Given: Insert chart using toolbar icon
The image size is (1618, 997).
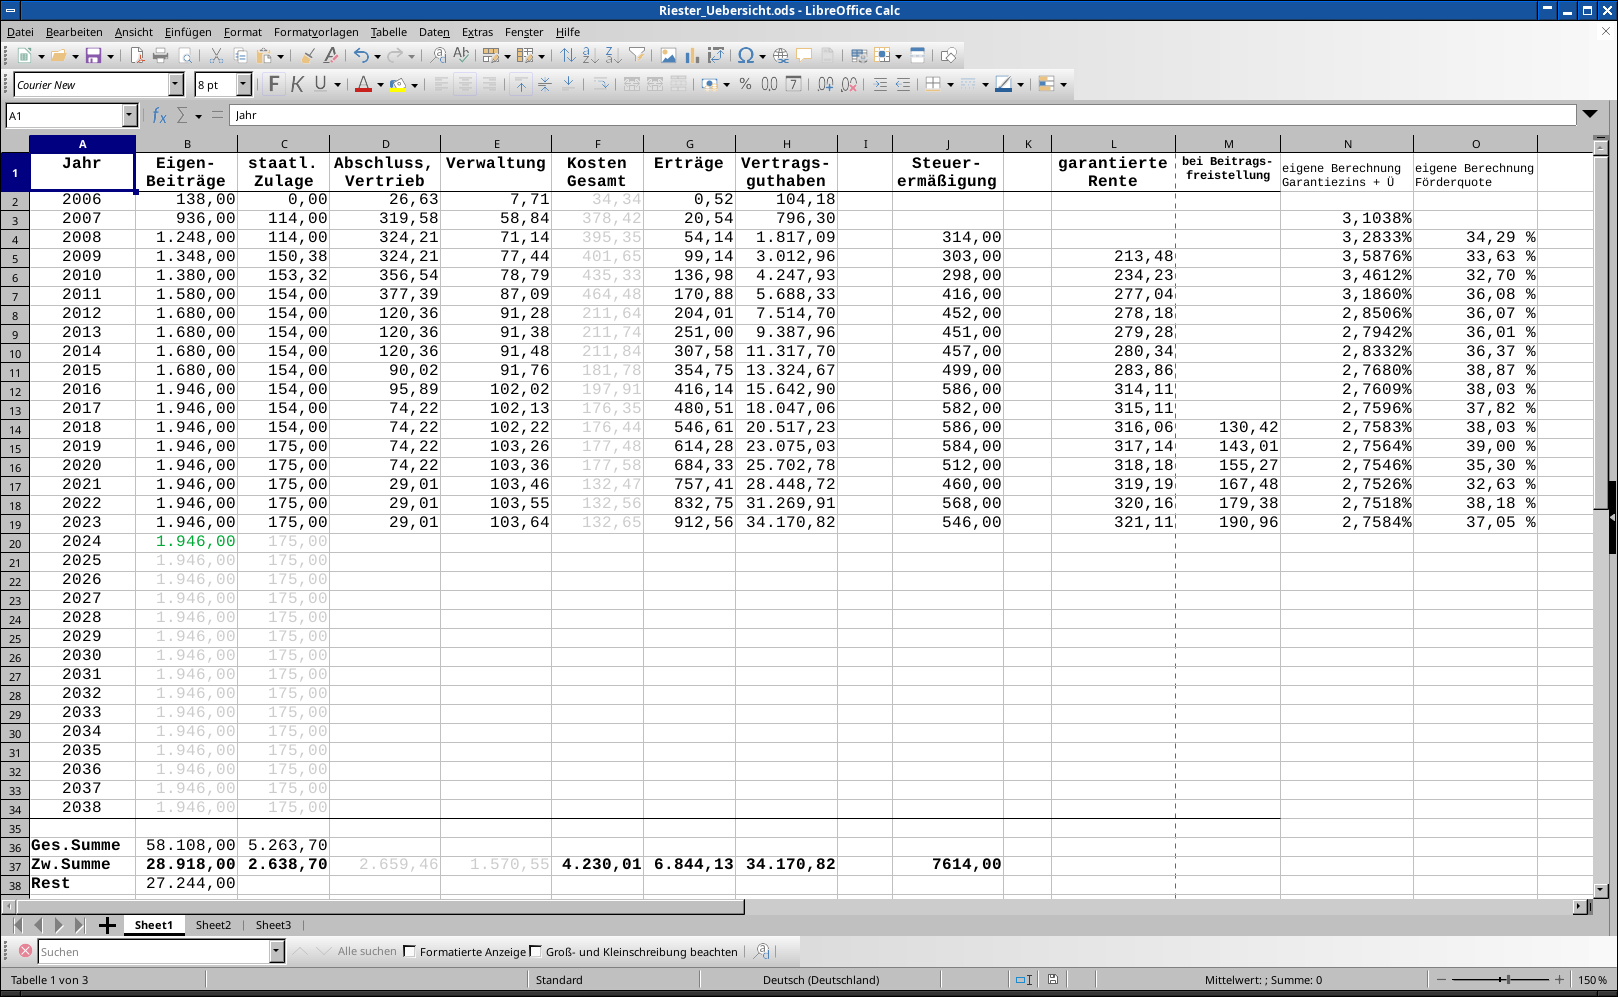Looking at the screenshot, I should point(692,56).
